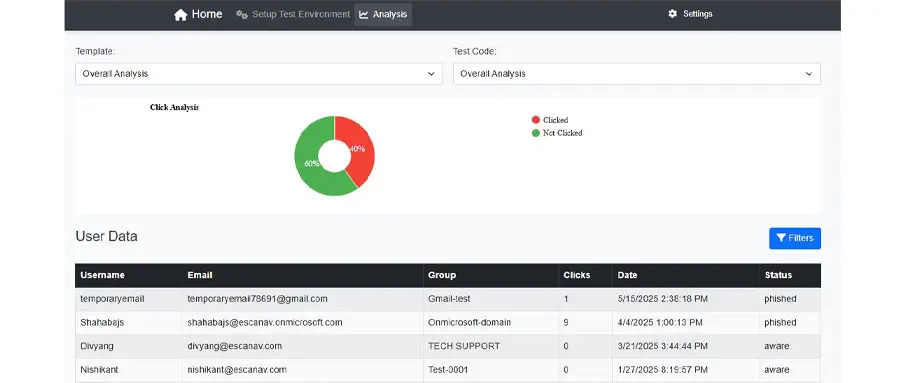Click the Home house icon

pos(181,15)
